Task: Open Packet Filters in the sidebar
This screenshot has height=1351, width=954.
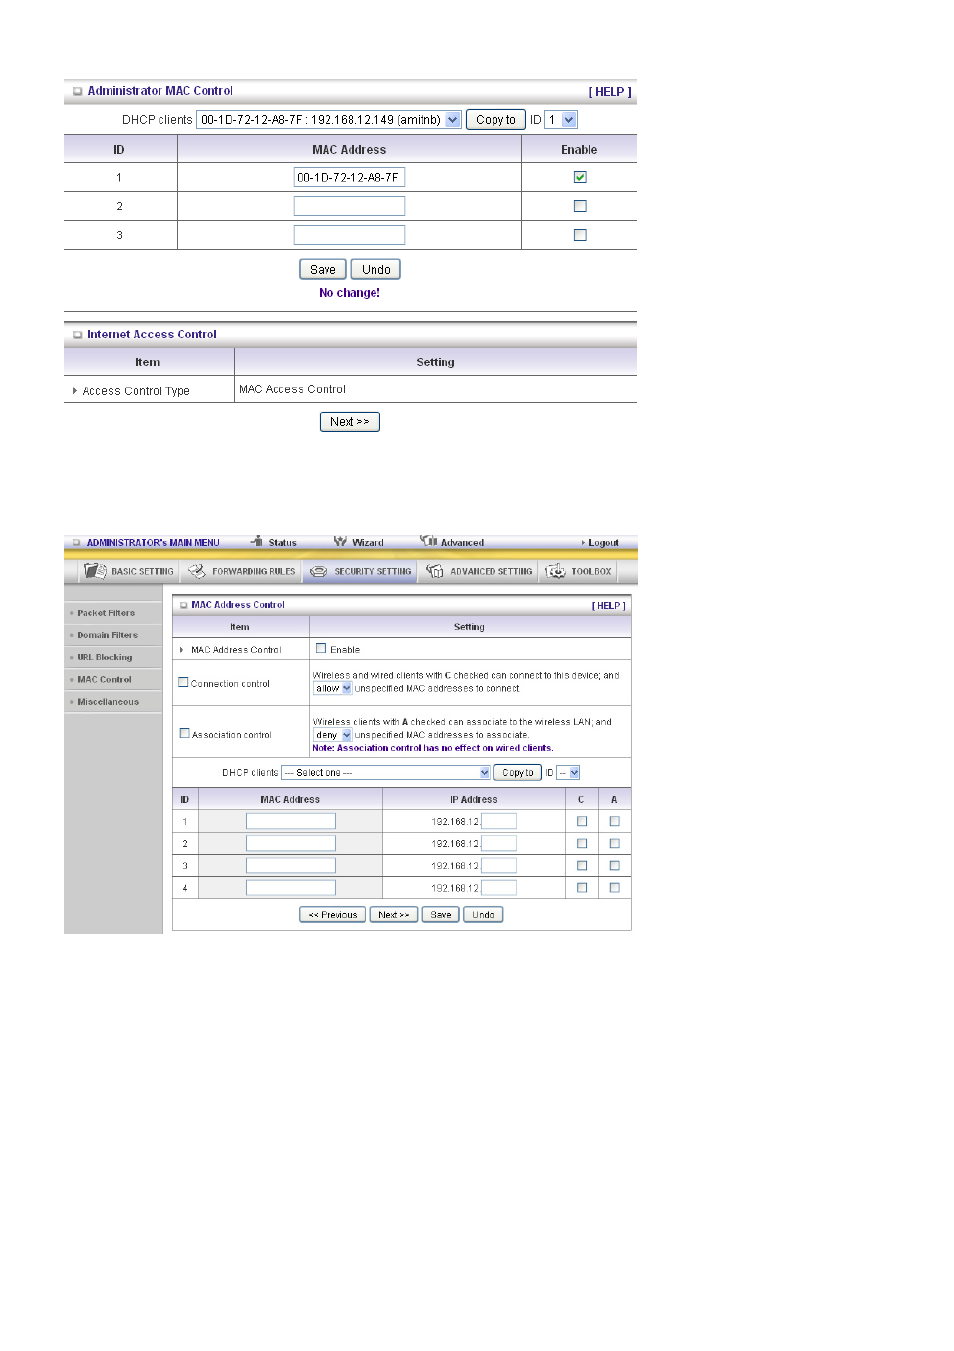Action: coord(106,613)
